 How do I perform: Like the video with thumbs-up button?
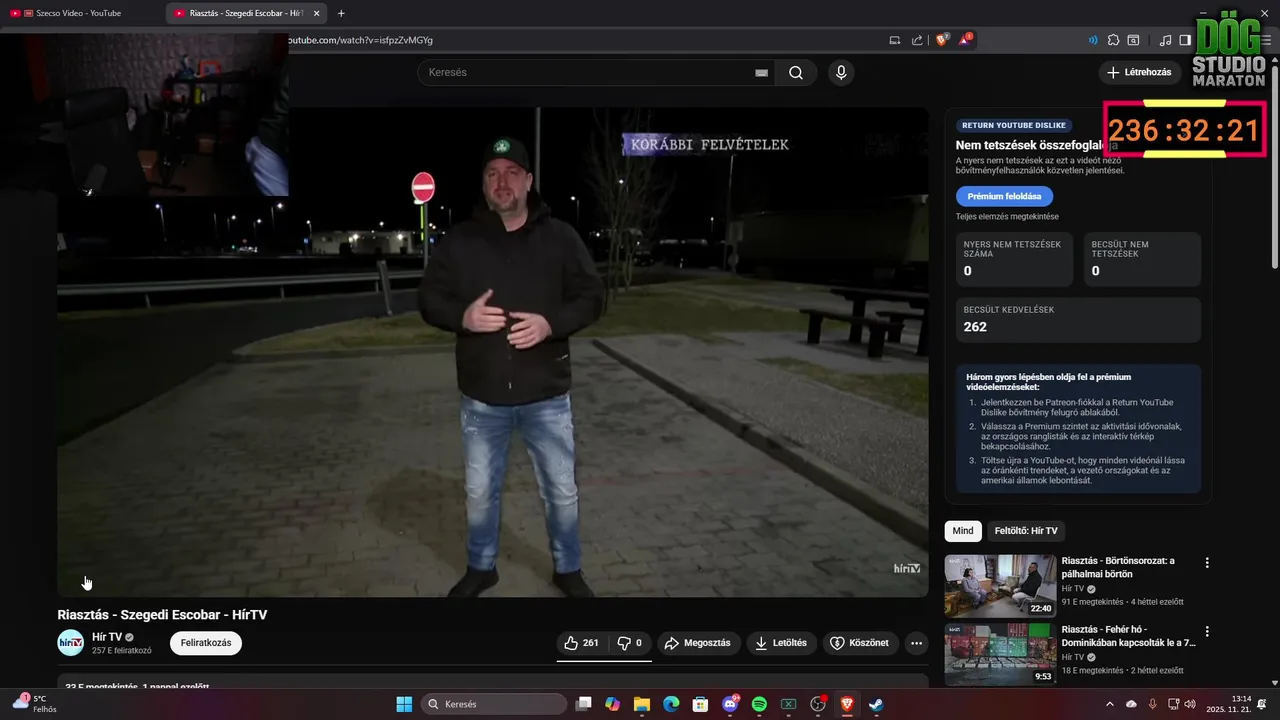point(583,643)
